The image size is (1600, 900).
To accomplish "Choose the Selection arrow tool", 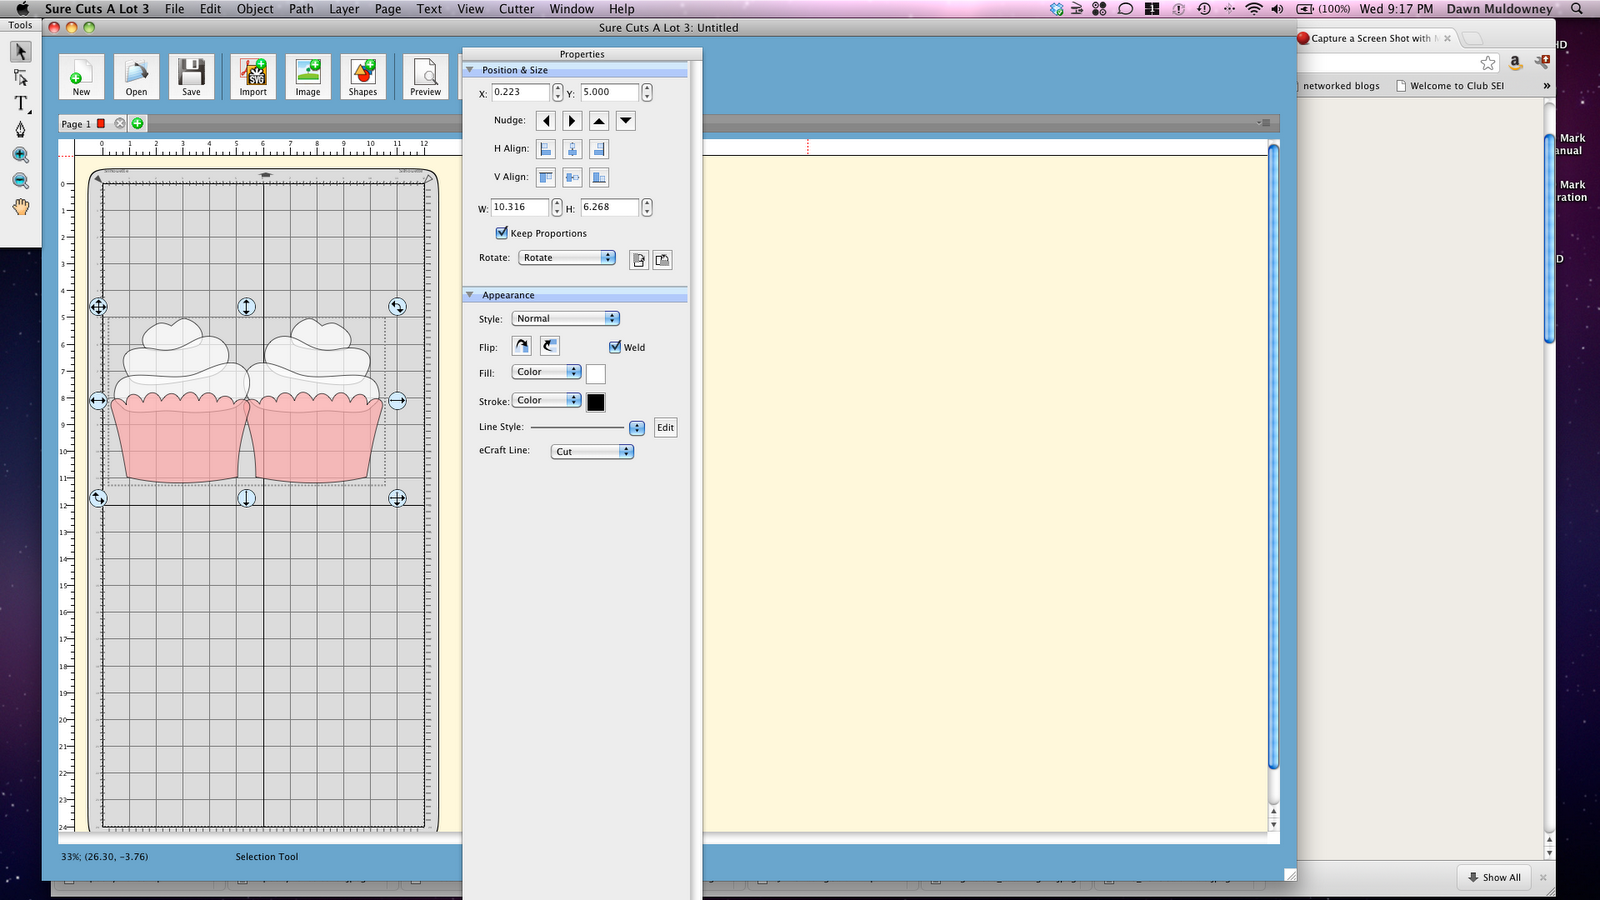I will 19,51.
